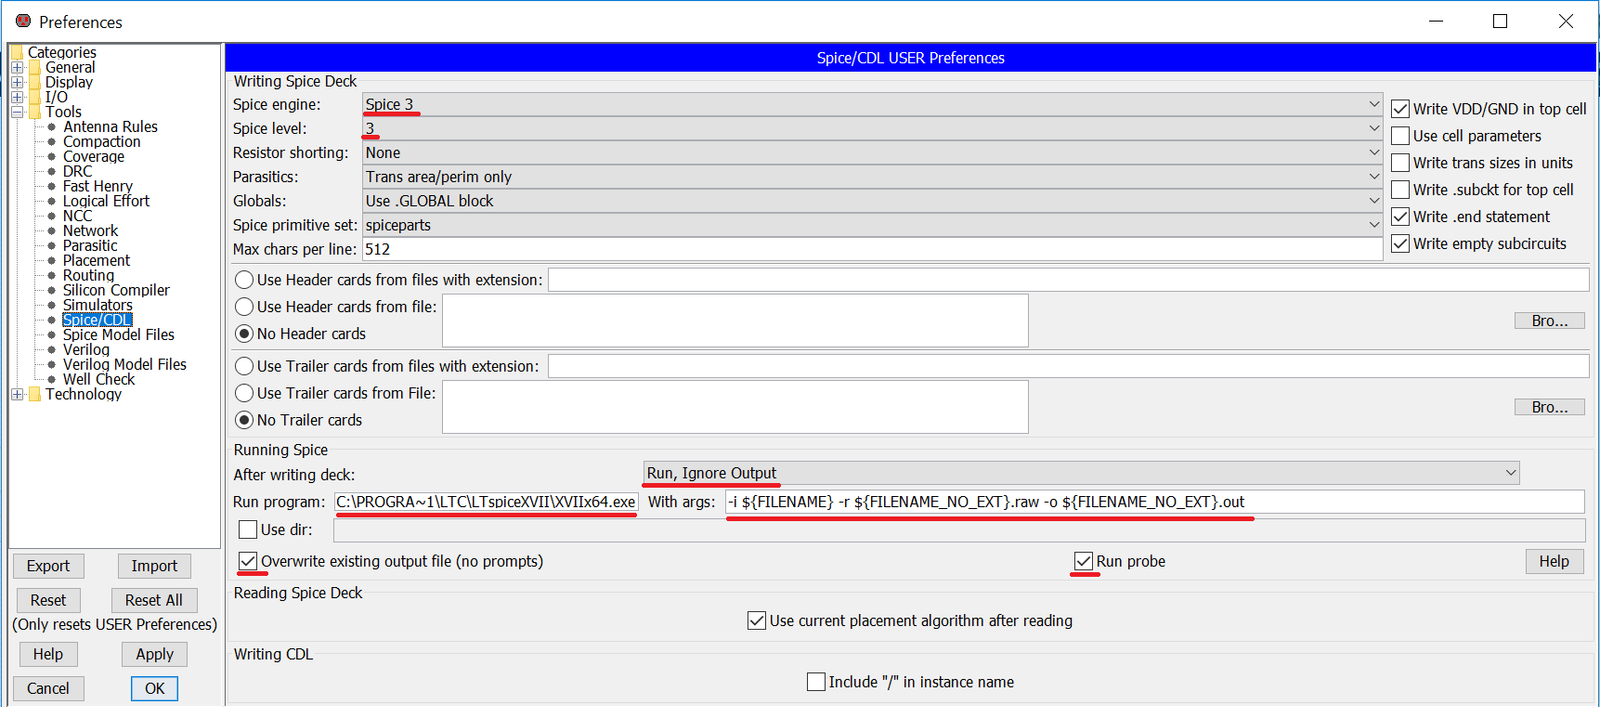The height and width of the screenshot is (707, 1600).
Task: Select Silicon Compiler in the tree
Action: tap(116, 290)
